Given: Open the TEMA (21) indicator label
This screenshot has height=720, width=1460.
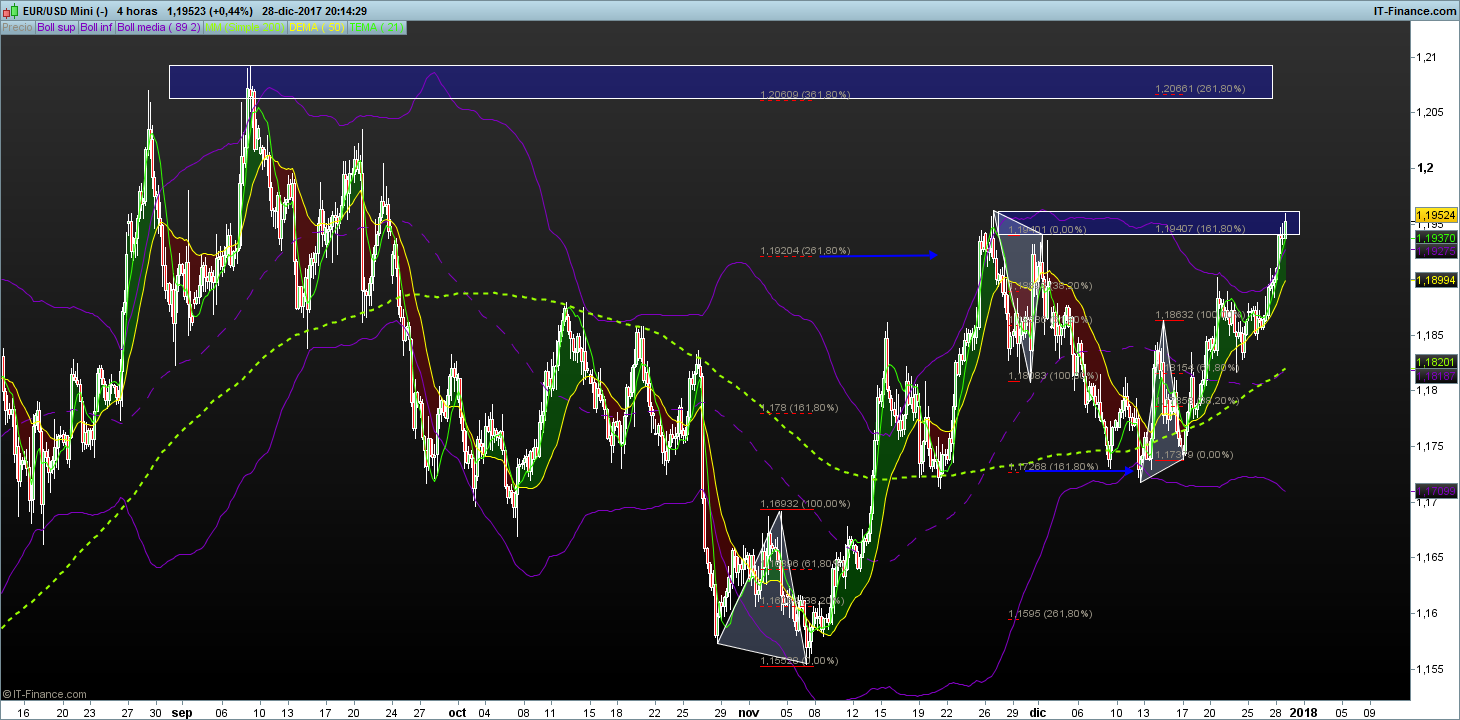Looking at the screenshot, I should coord(377,27).
